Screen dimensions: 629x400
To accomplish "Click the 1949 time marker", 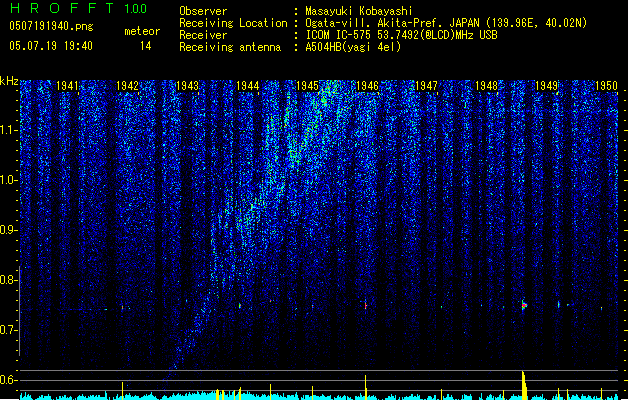I will [546, 86].
